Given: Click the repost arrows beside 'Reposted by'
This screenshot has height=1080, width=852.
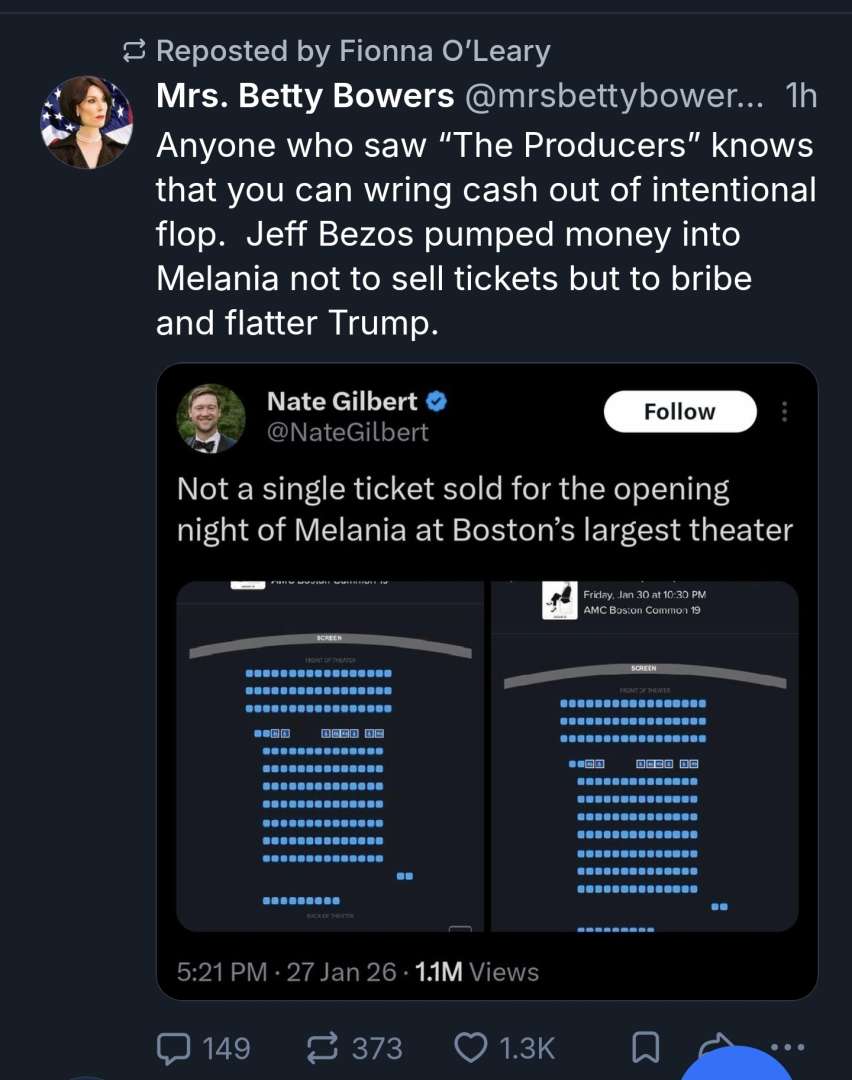Looking at the screenshot, I should coord(133,50).
